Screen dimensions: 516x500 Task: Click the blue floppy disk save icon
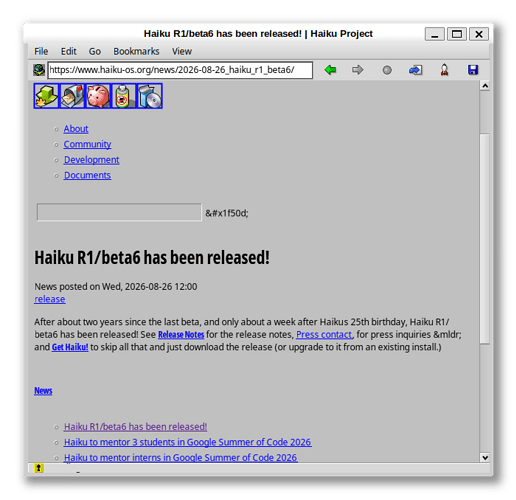pyautogui.click(x=473, y=70)
